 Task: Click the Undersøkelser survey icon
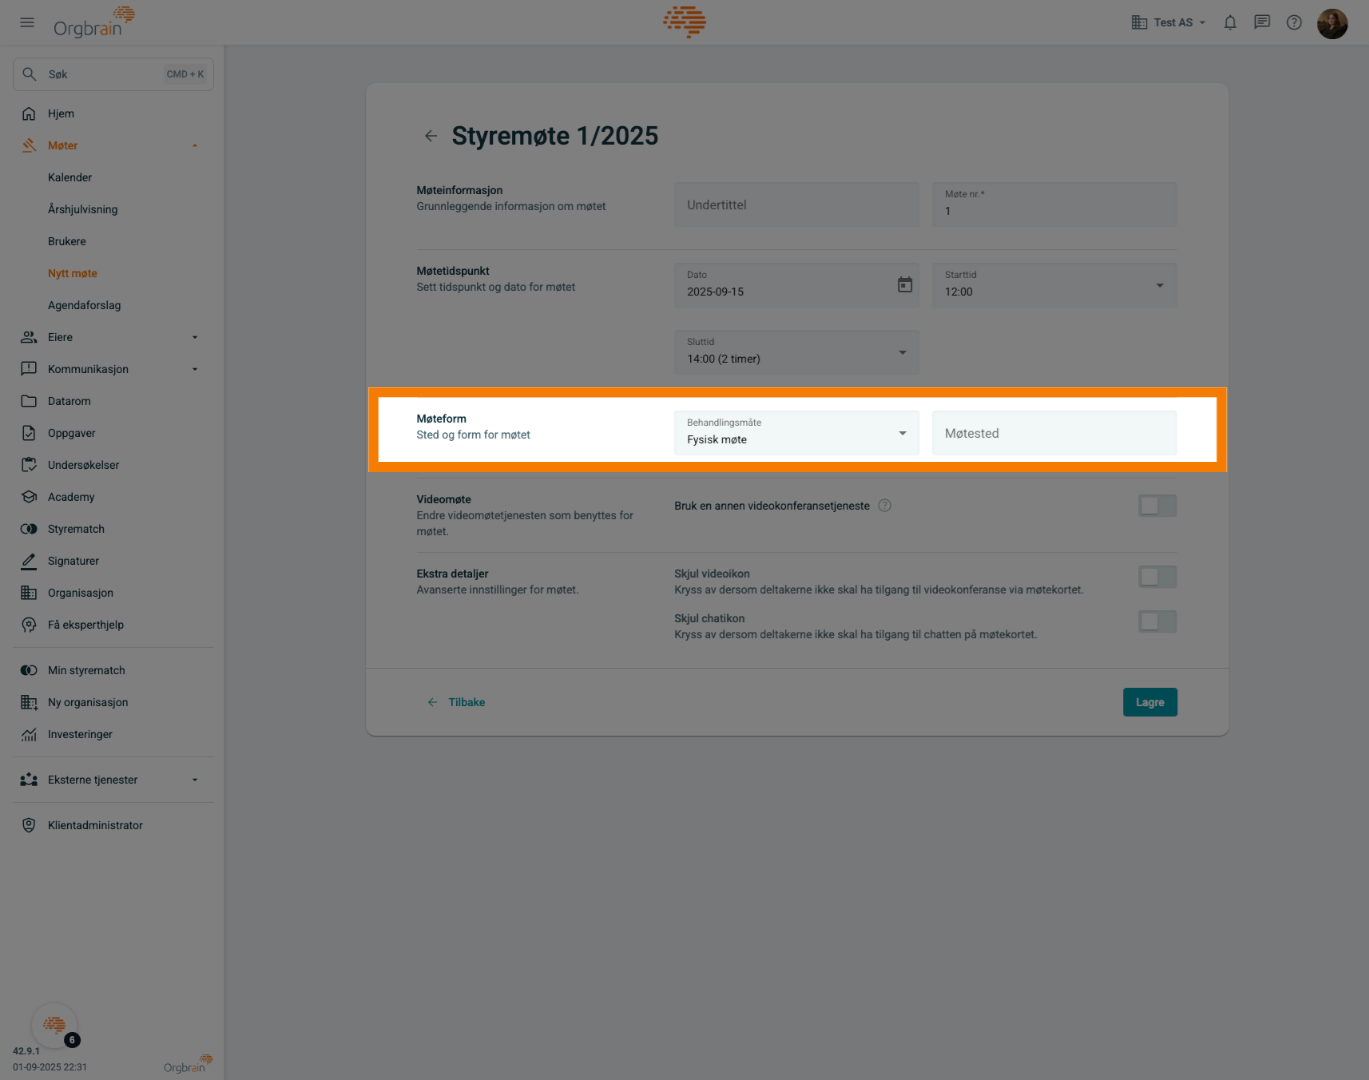point(29,466)
